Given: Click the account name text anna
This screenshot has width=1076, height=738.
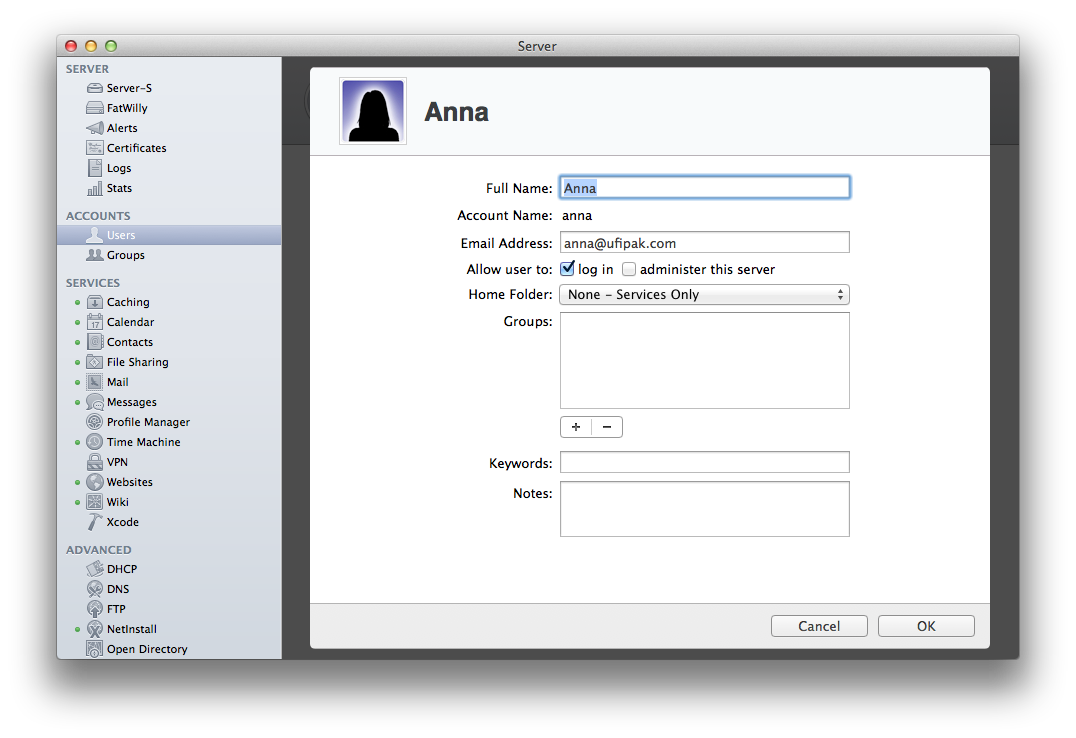Looking at the screenshot, I should (577, 216).
